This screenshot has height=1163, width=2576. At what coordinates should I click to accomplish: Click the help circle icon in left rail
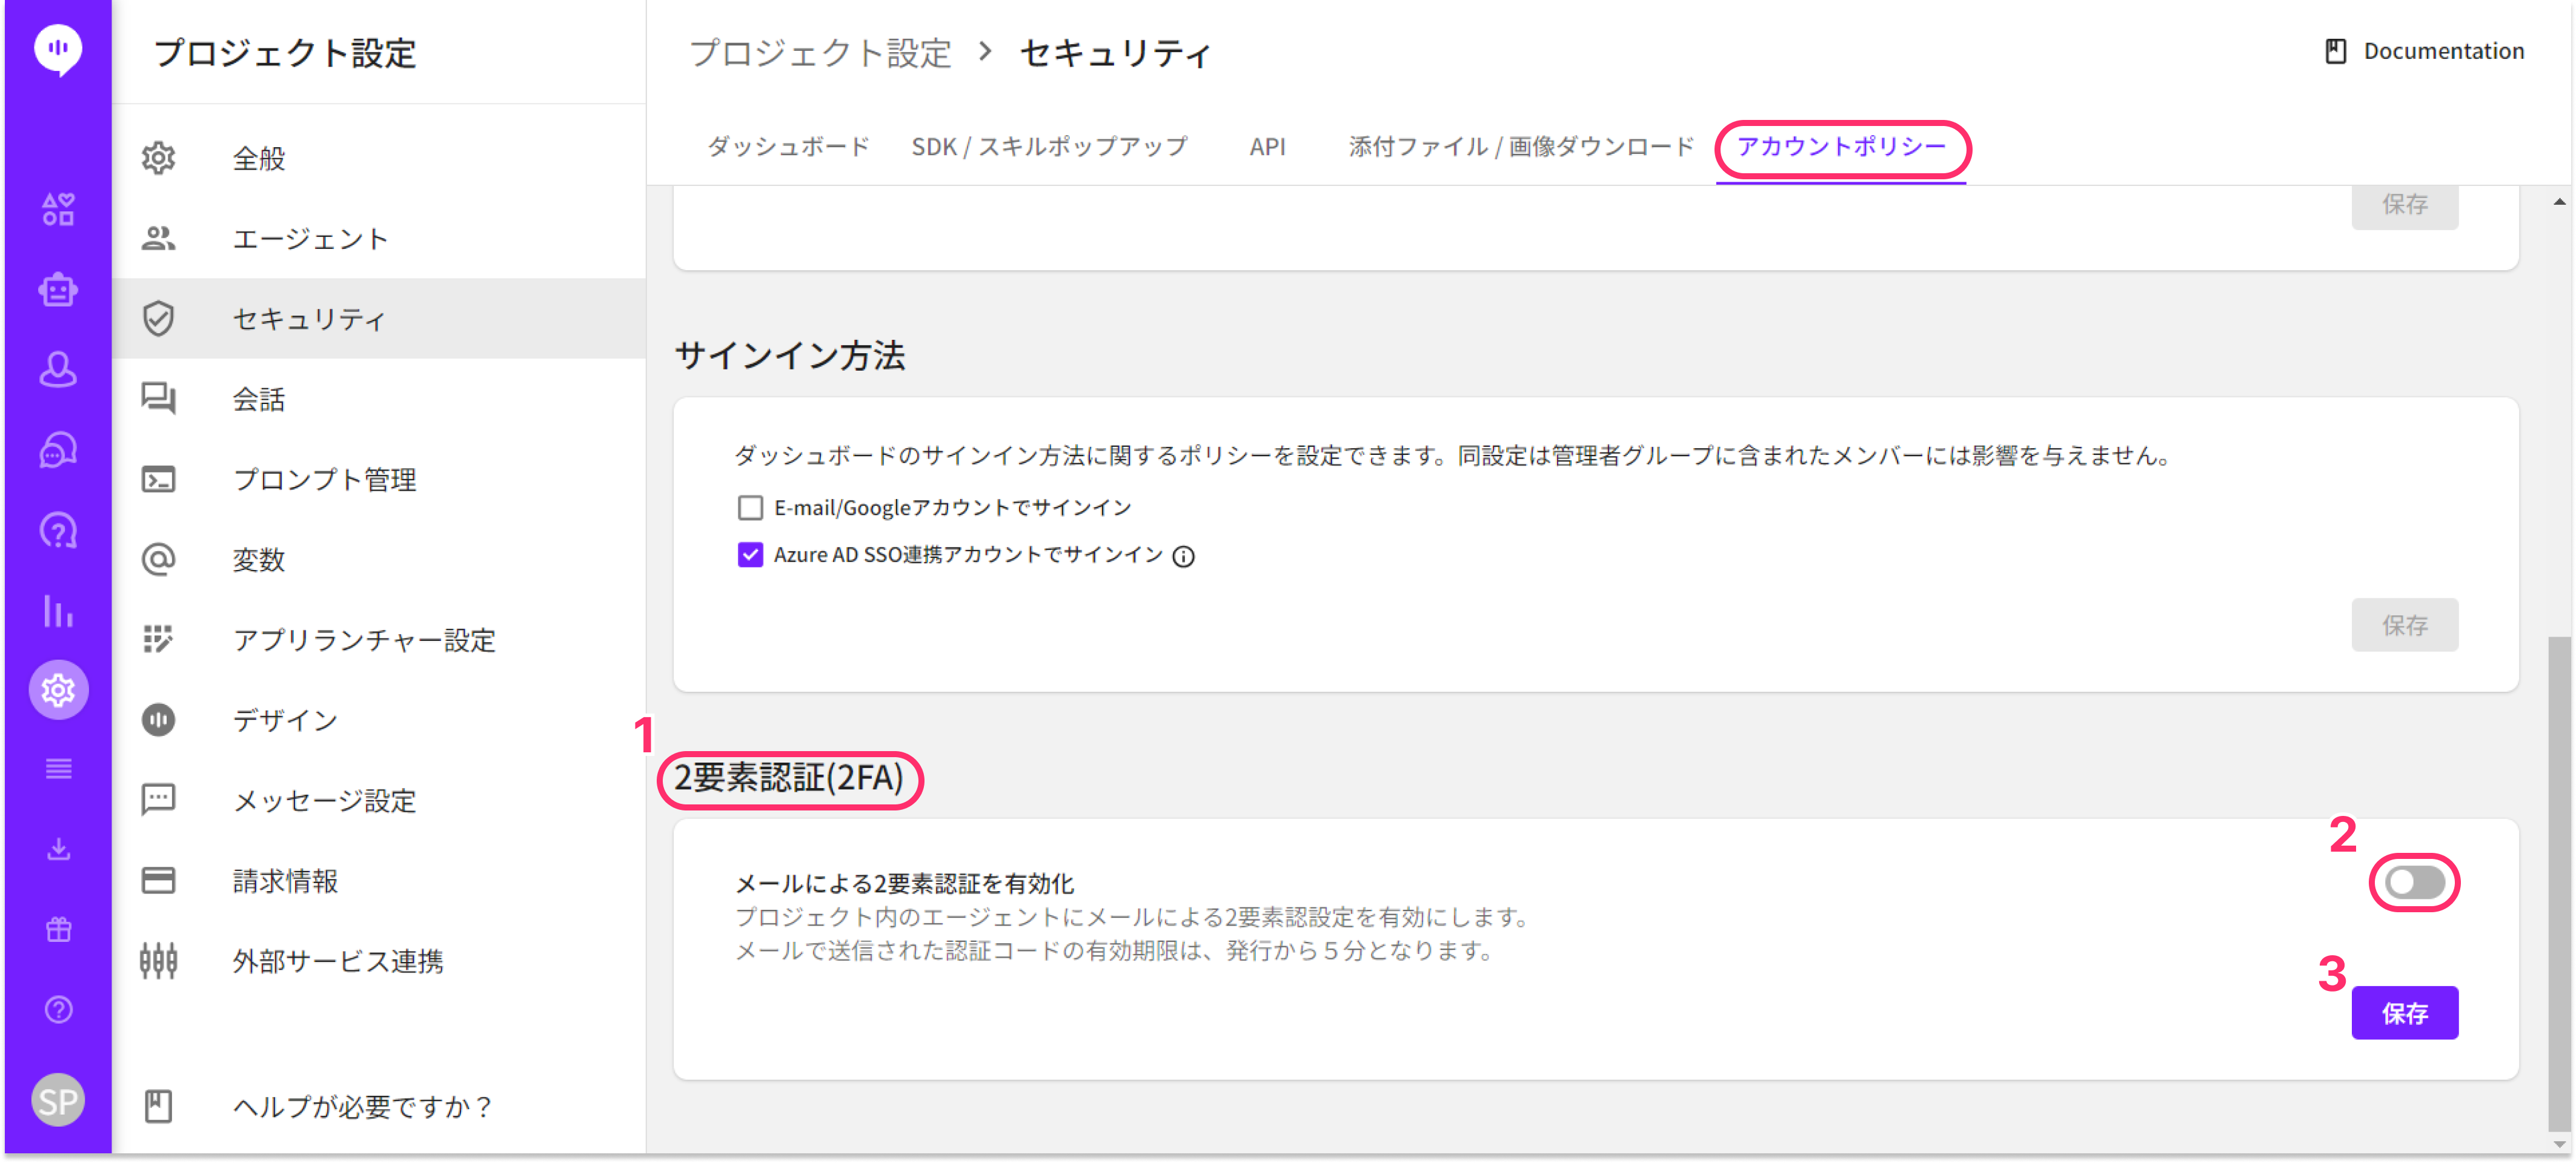[58, 1010]
